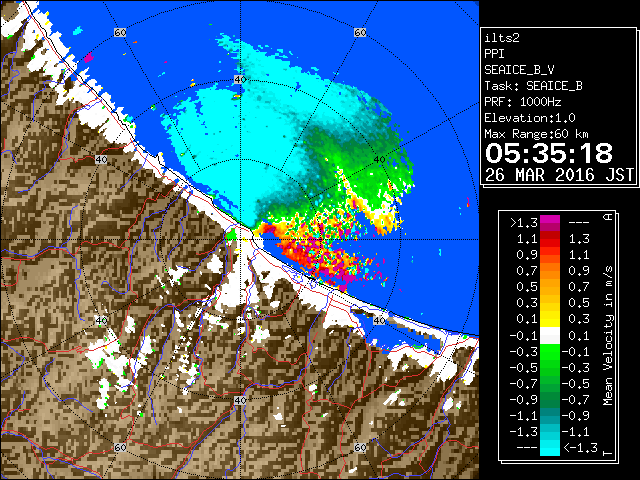Click the 'SEAICE_B_V' product name
640x480 pixels.
click(x=519, y=70)
